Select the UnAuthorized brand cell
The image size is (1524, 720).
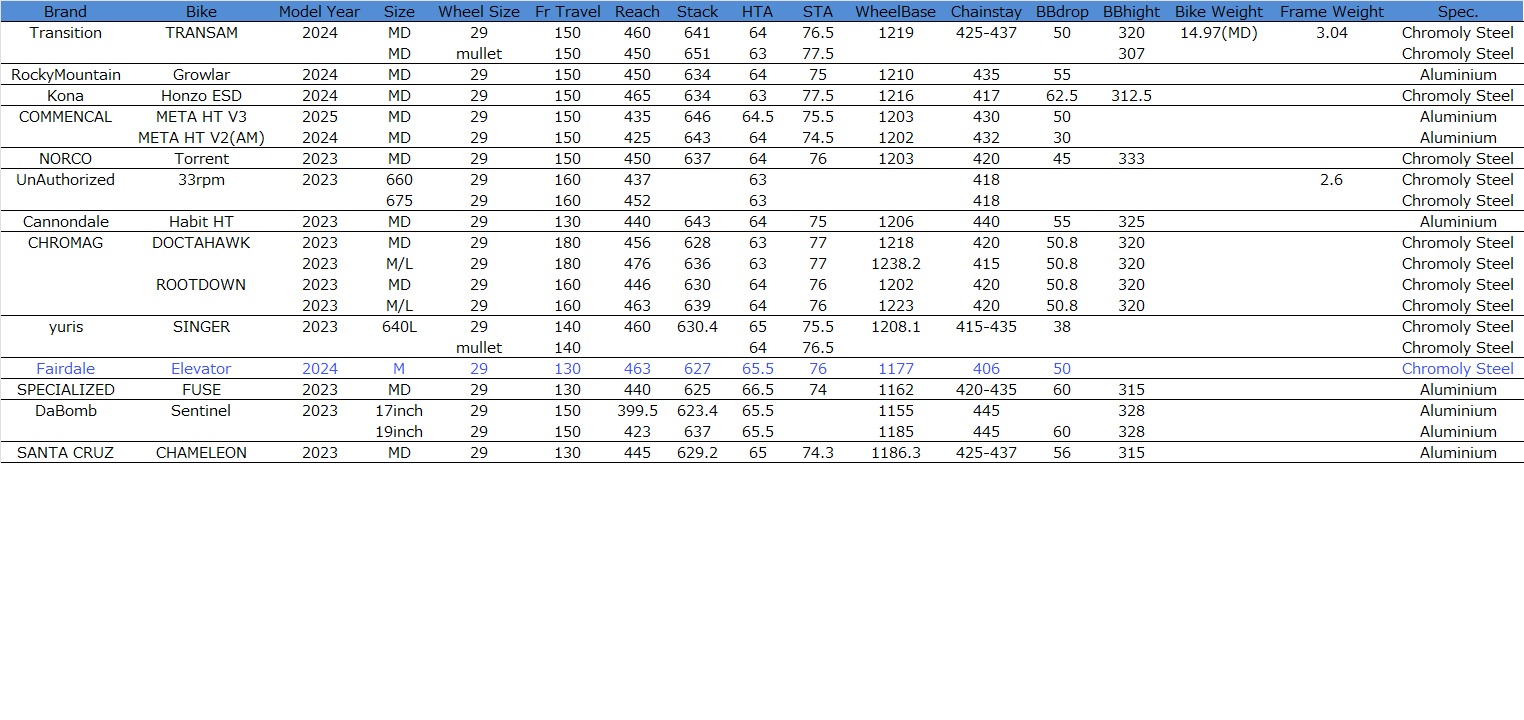tap(66, 180)
